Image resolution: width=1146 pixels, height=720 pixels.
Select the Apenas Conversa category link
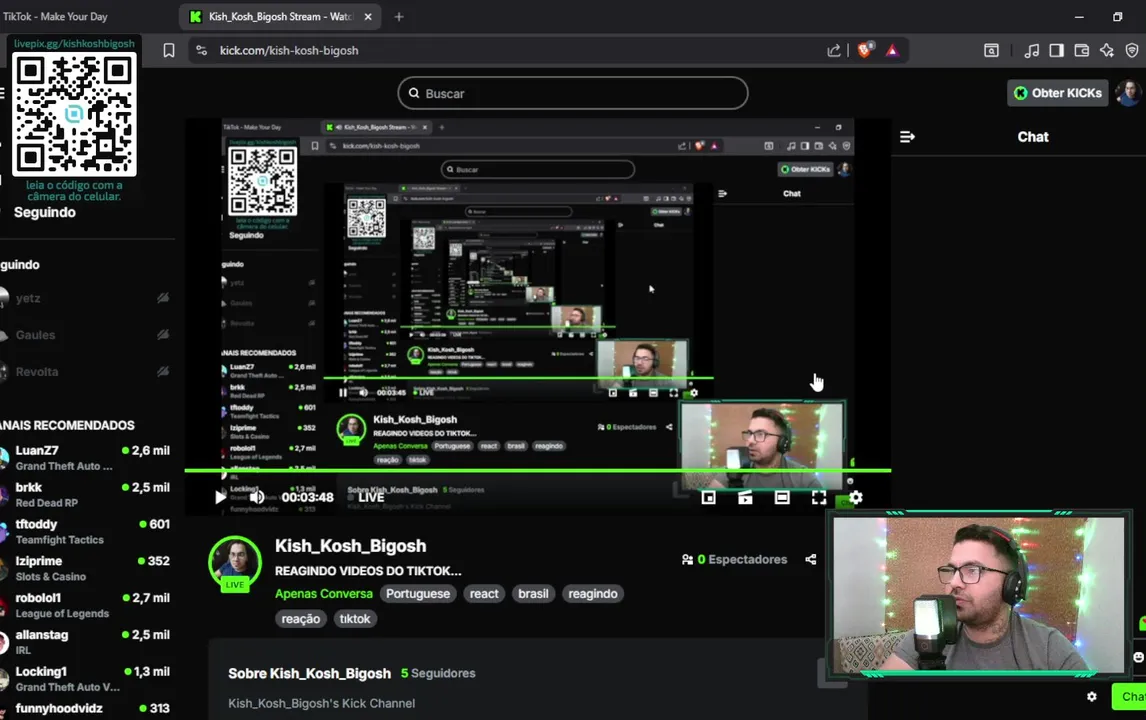click(x=323, y=594)
